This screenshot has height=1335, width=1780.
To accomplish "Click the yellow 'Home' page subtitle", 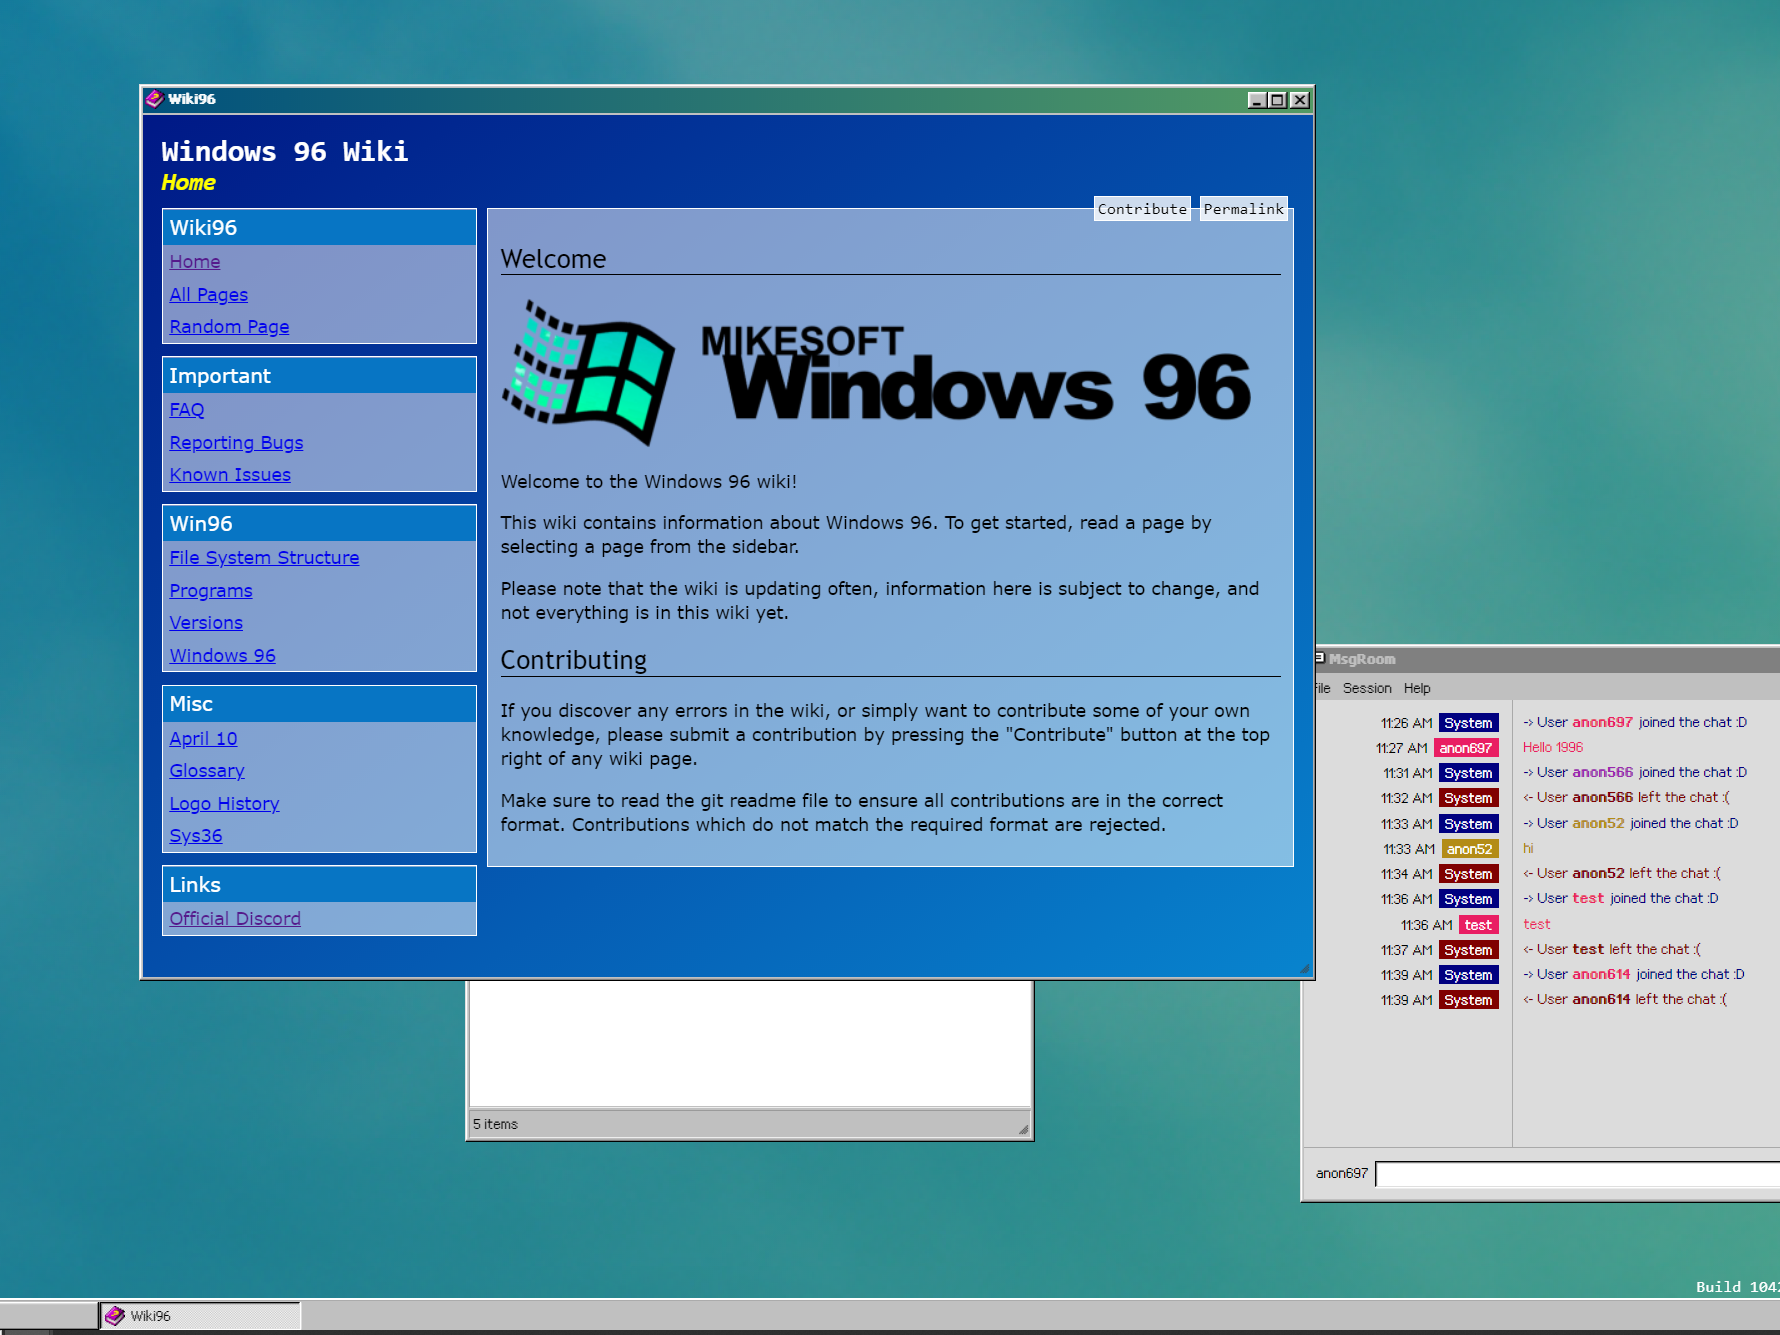I will pyautogui.click(x=188, y=183).
